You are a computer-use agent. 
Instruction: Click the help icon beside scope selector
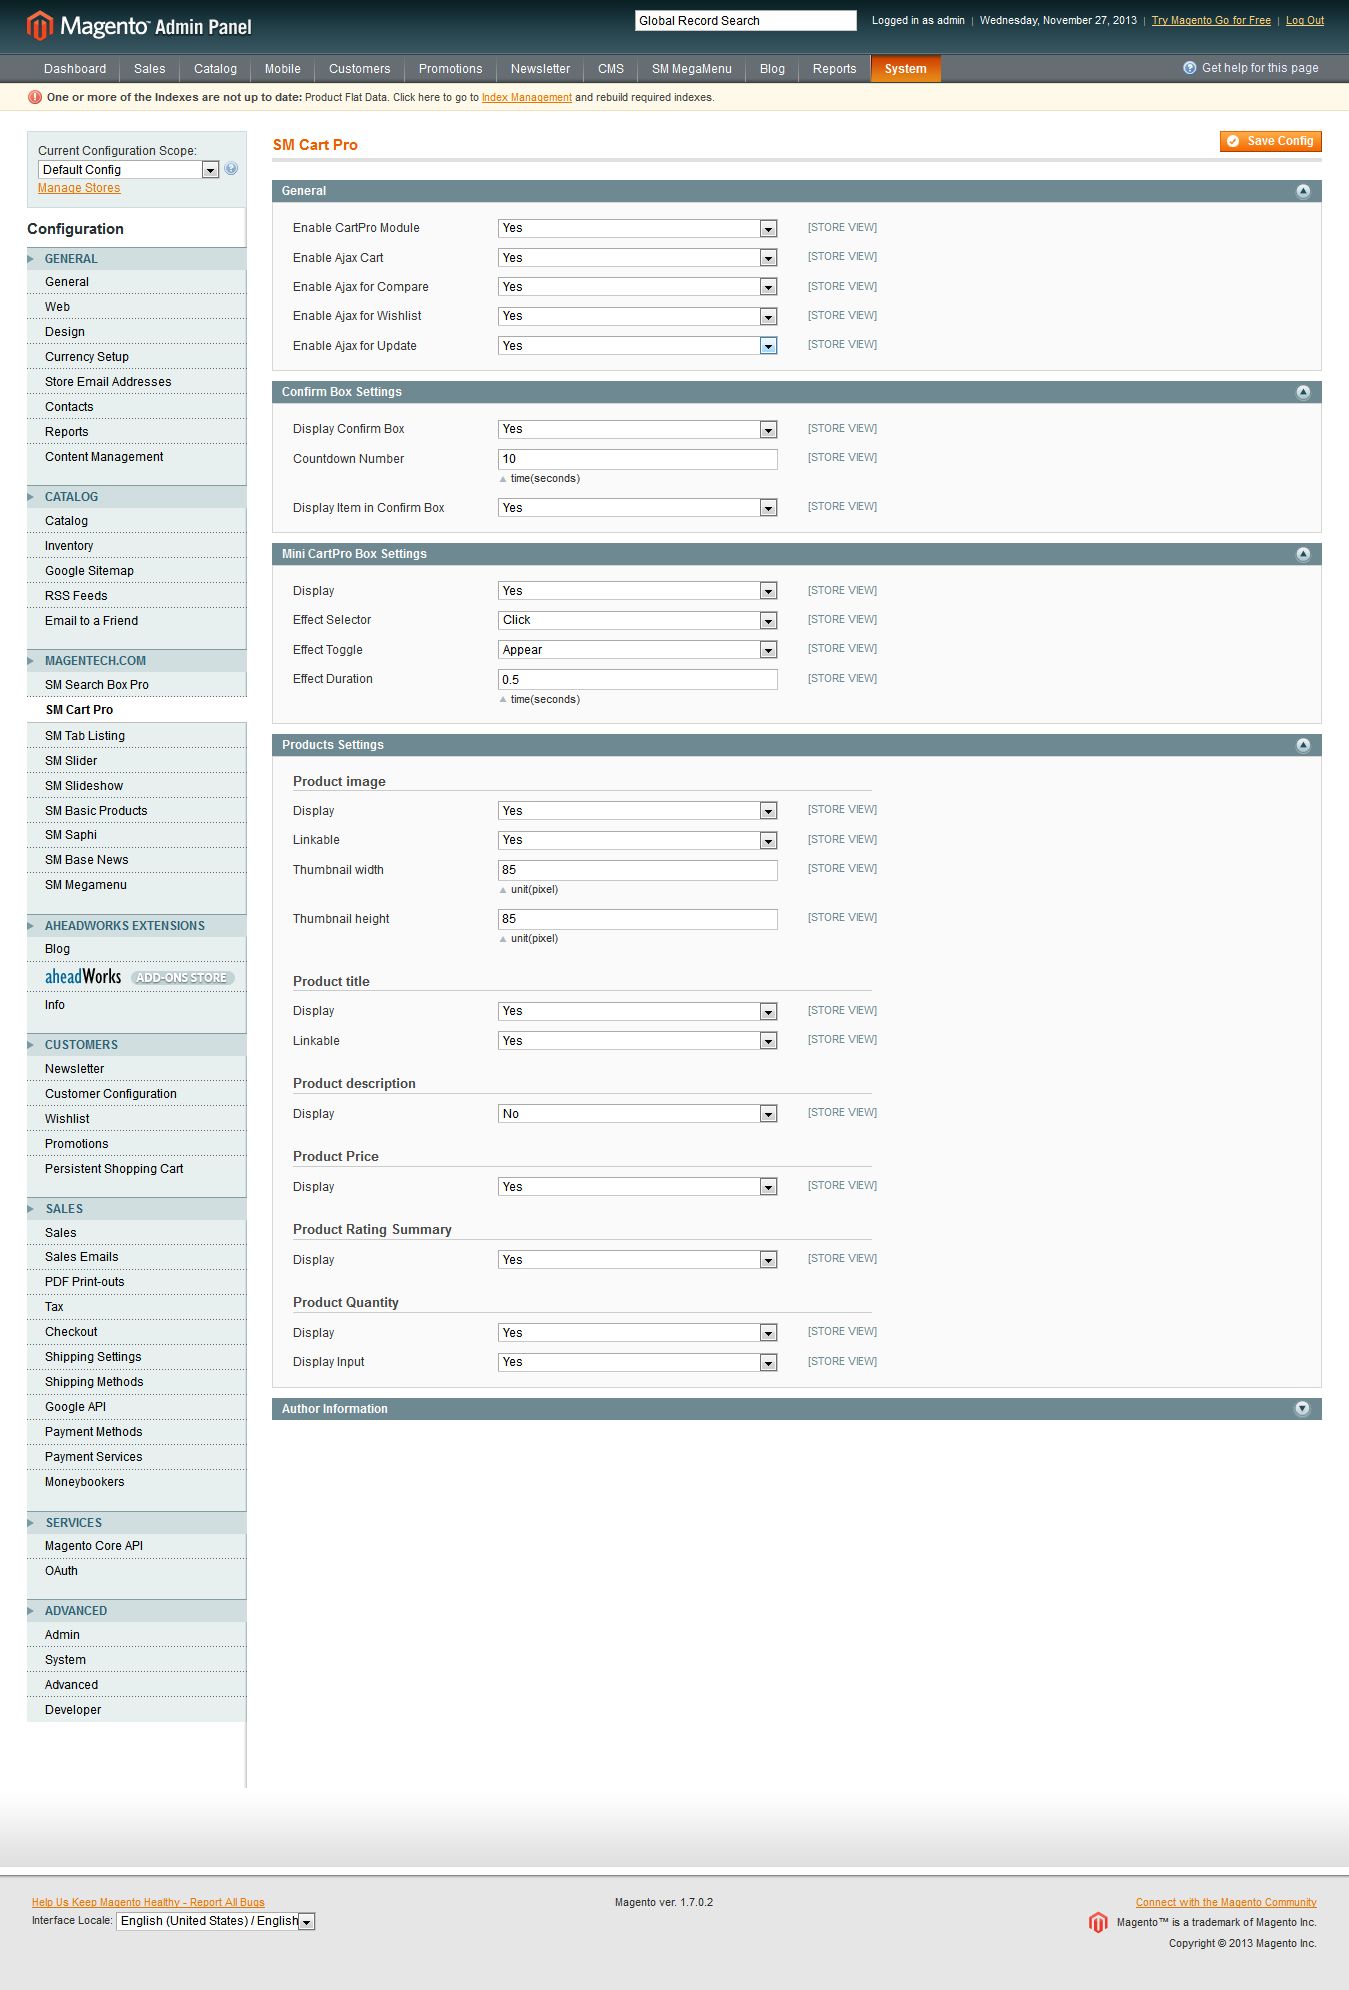231,169
